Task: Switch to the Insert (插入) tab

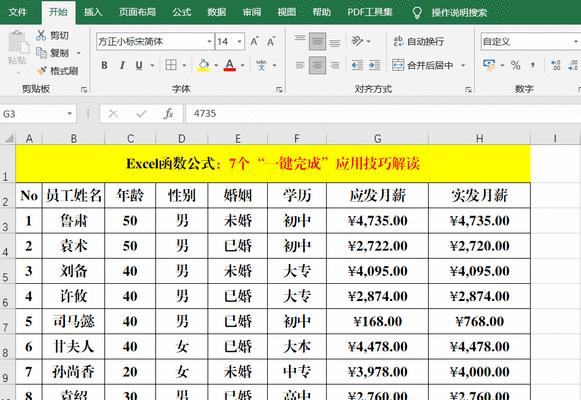Action: (x=93, y=12)
